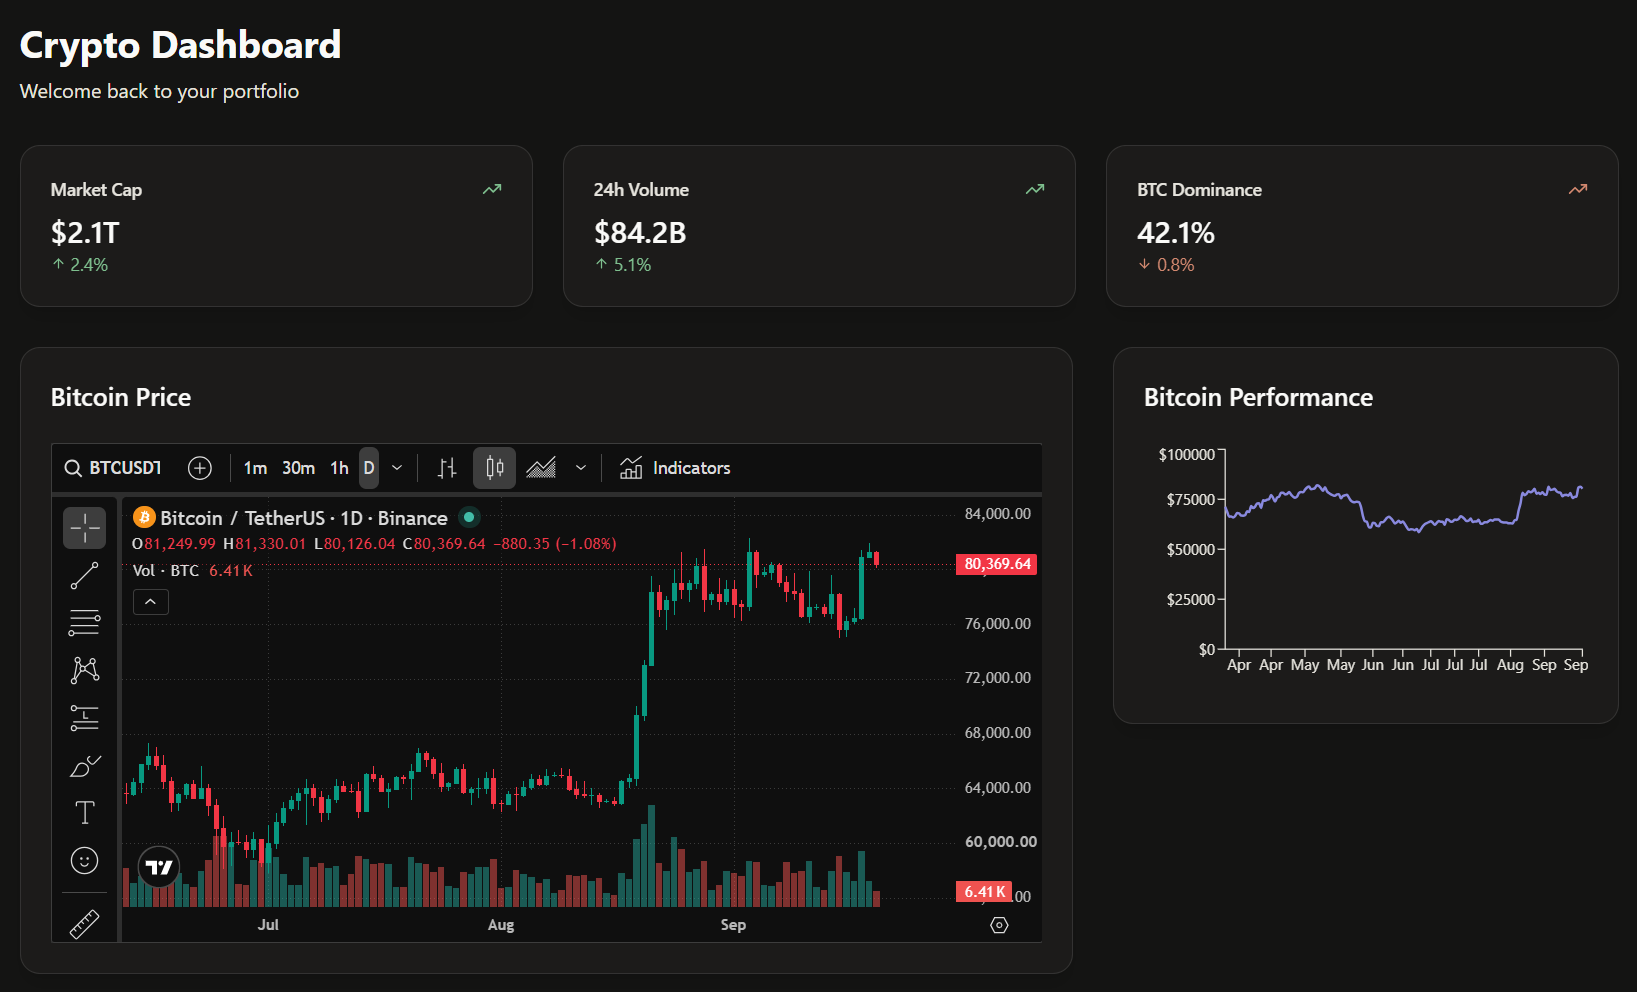Select the candlestick chart style
The image size is (1637, 992).
(494, 468)
